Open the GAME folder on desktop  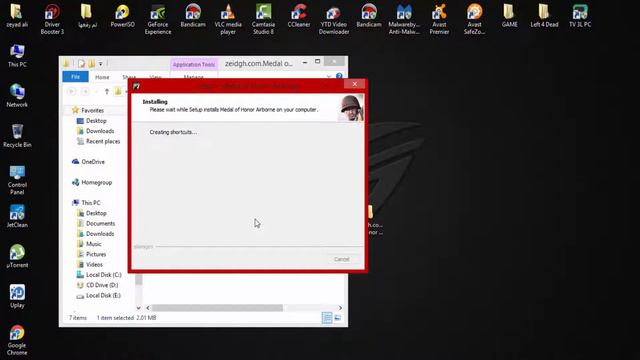(509, 16)
